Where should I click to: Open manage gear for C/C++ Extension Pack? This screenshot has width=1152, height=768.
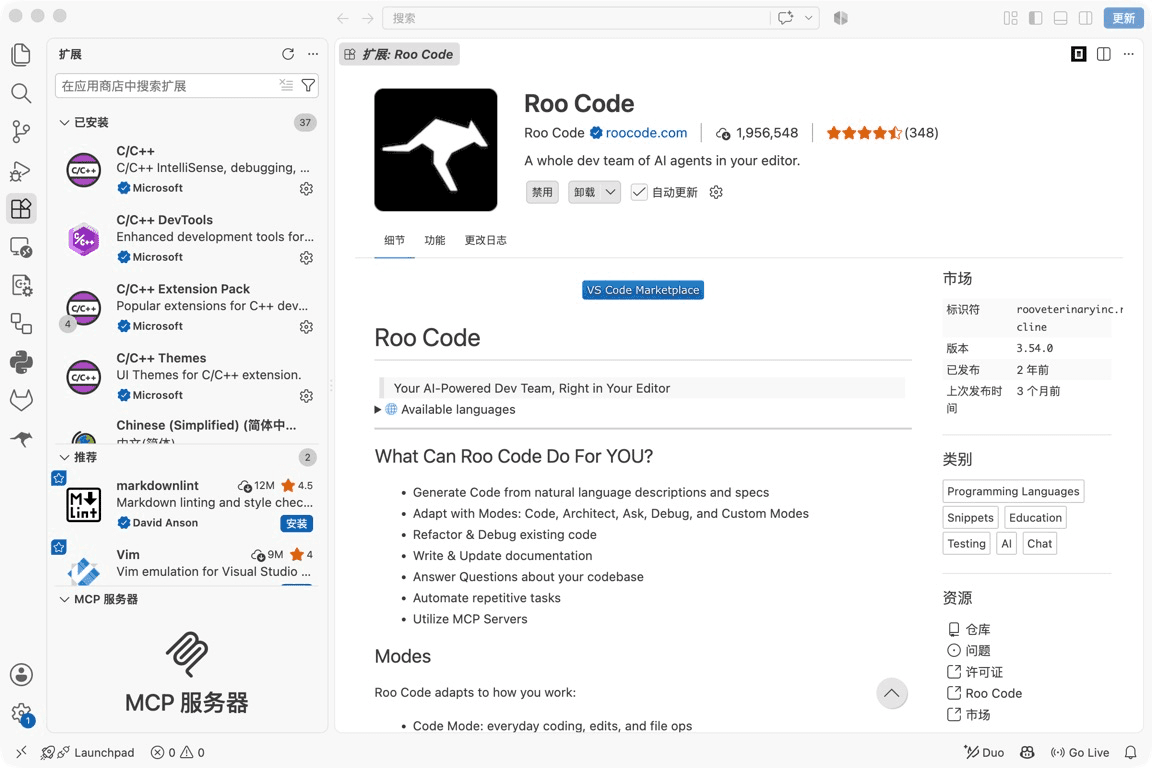[x=306, y=327]
